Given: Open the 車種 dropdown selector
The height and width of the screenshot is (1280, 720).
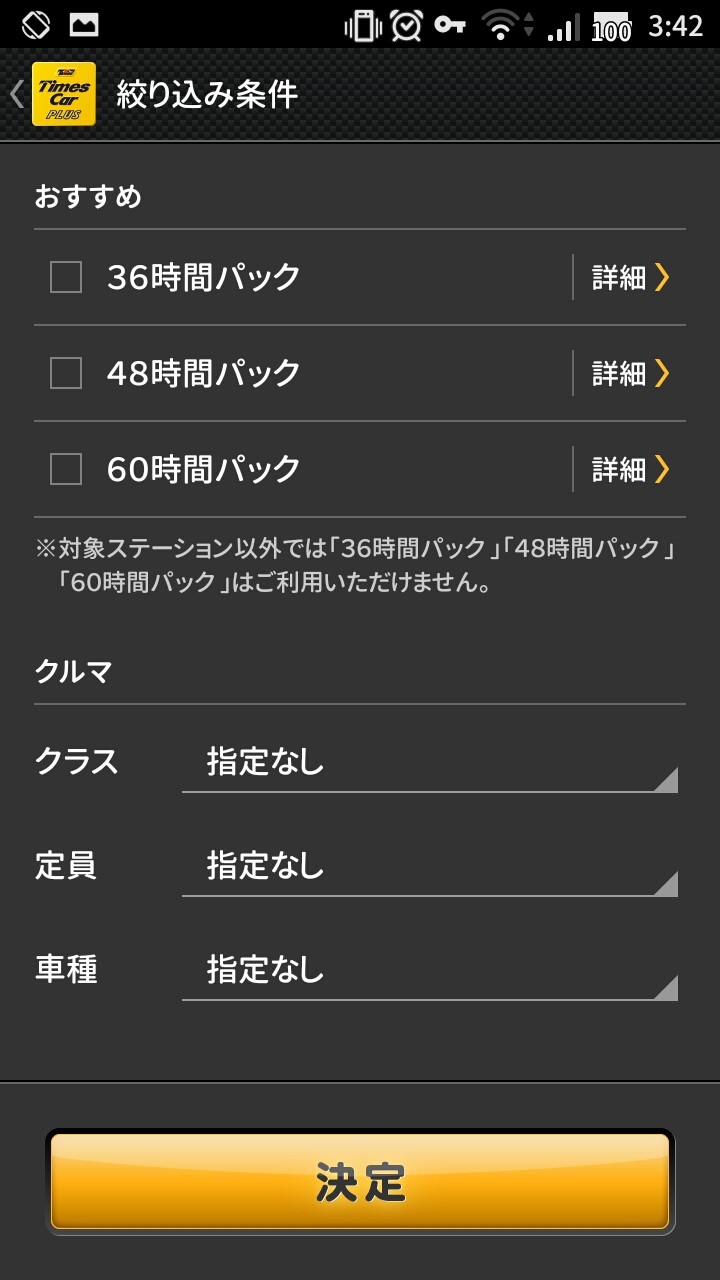Looking at the screenshot, I should pos(430,971).
